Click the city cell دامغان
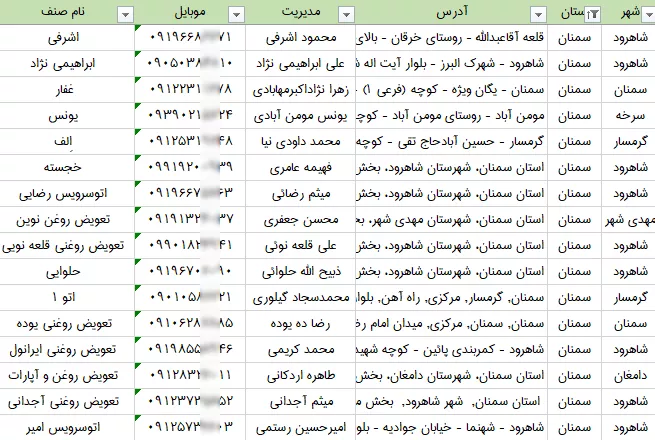The width and height of the screenshot is (655, 440). (x=628, y=376)
